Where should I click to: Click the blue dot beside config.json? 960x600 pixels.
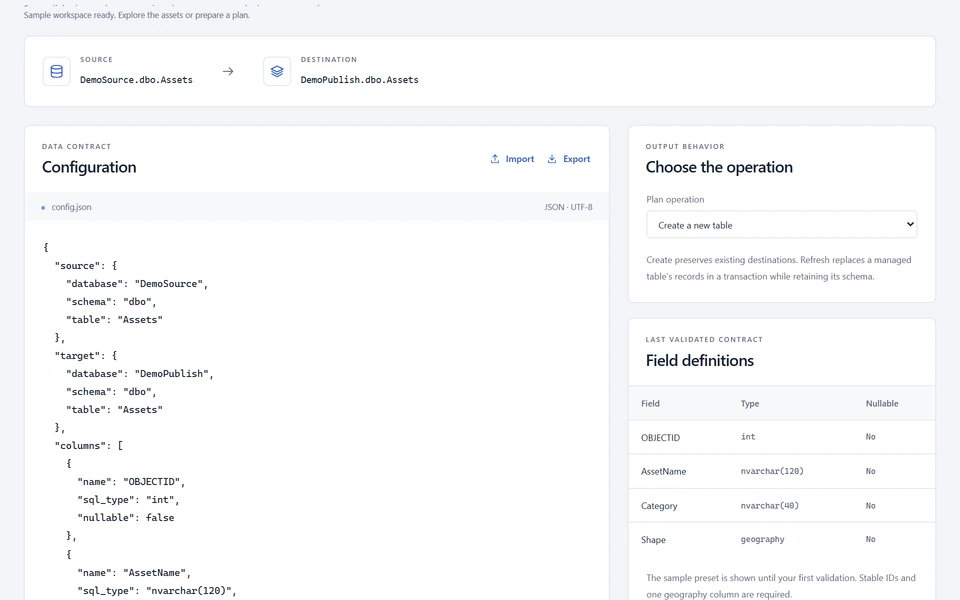(x=43, y=208)
